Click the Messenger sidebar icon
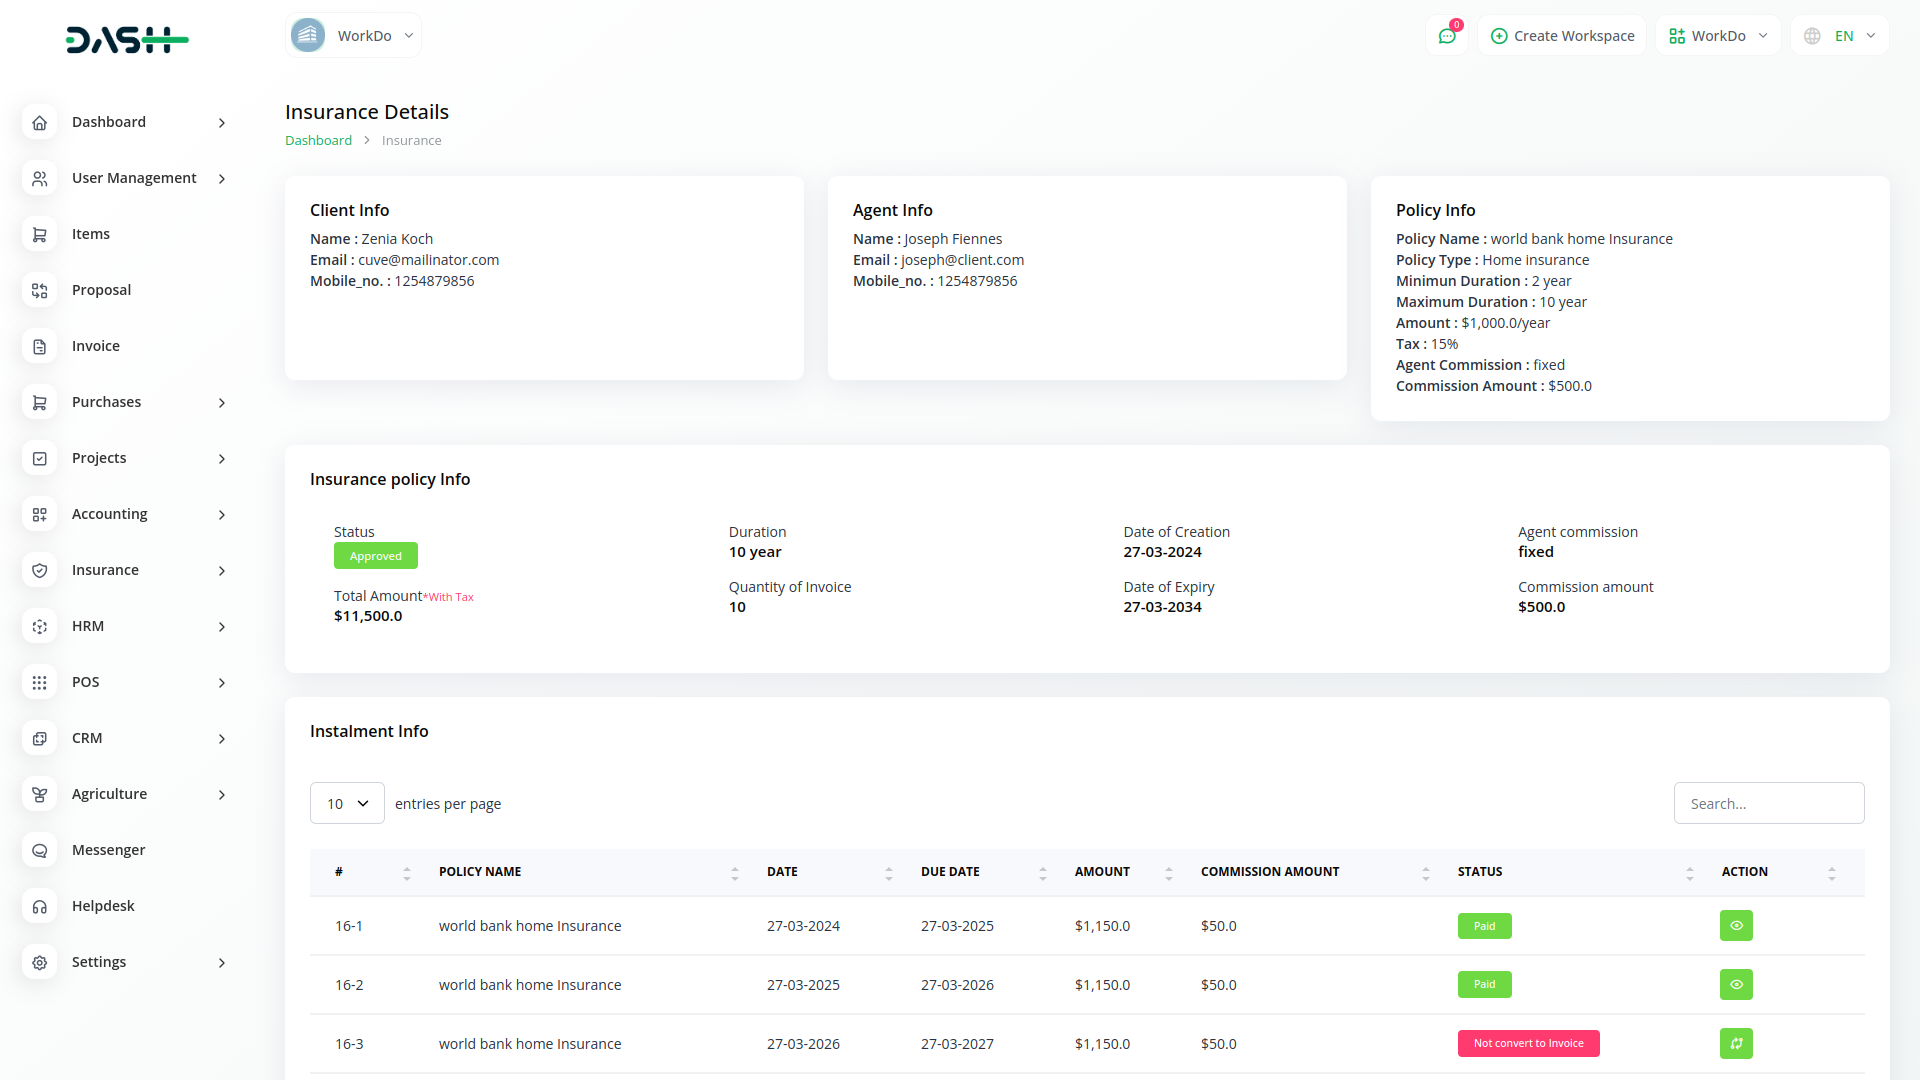The width and height of the screenshot is (1920, 1080). 40,850
